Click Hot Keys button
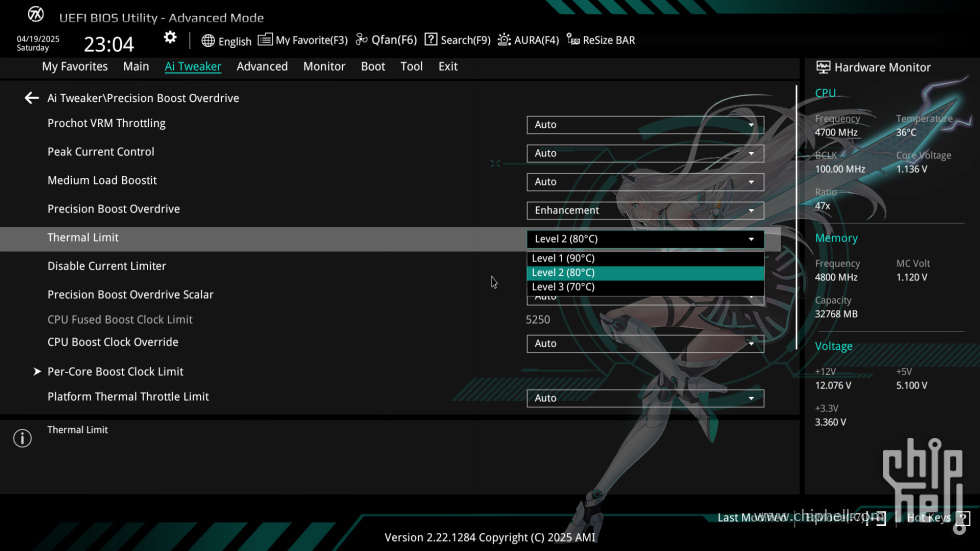Screen dimensions: 980x551 (929, 518)
